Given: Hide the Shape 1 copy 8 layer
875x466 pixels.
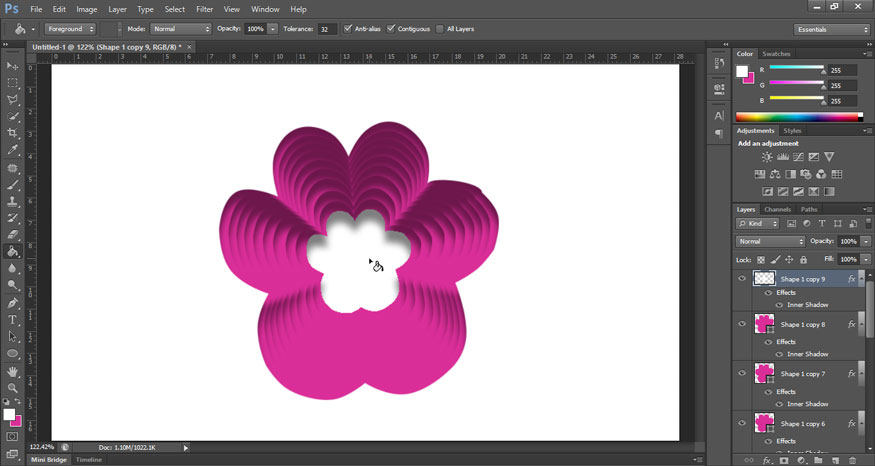Looking at the screenshot, I should click(x=741, y=324).
